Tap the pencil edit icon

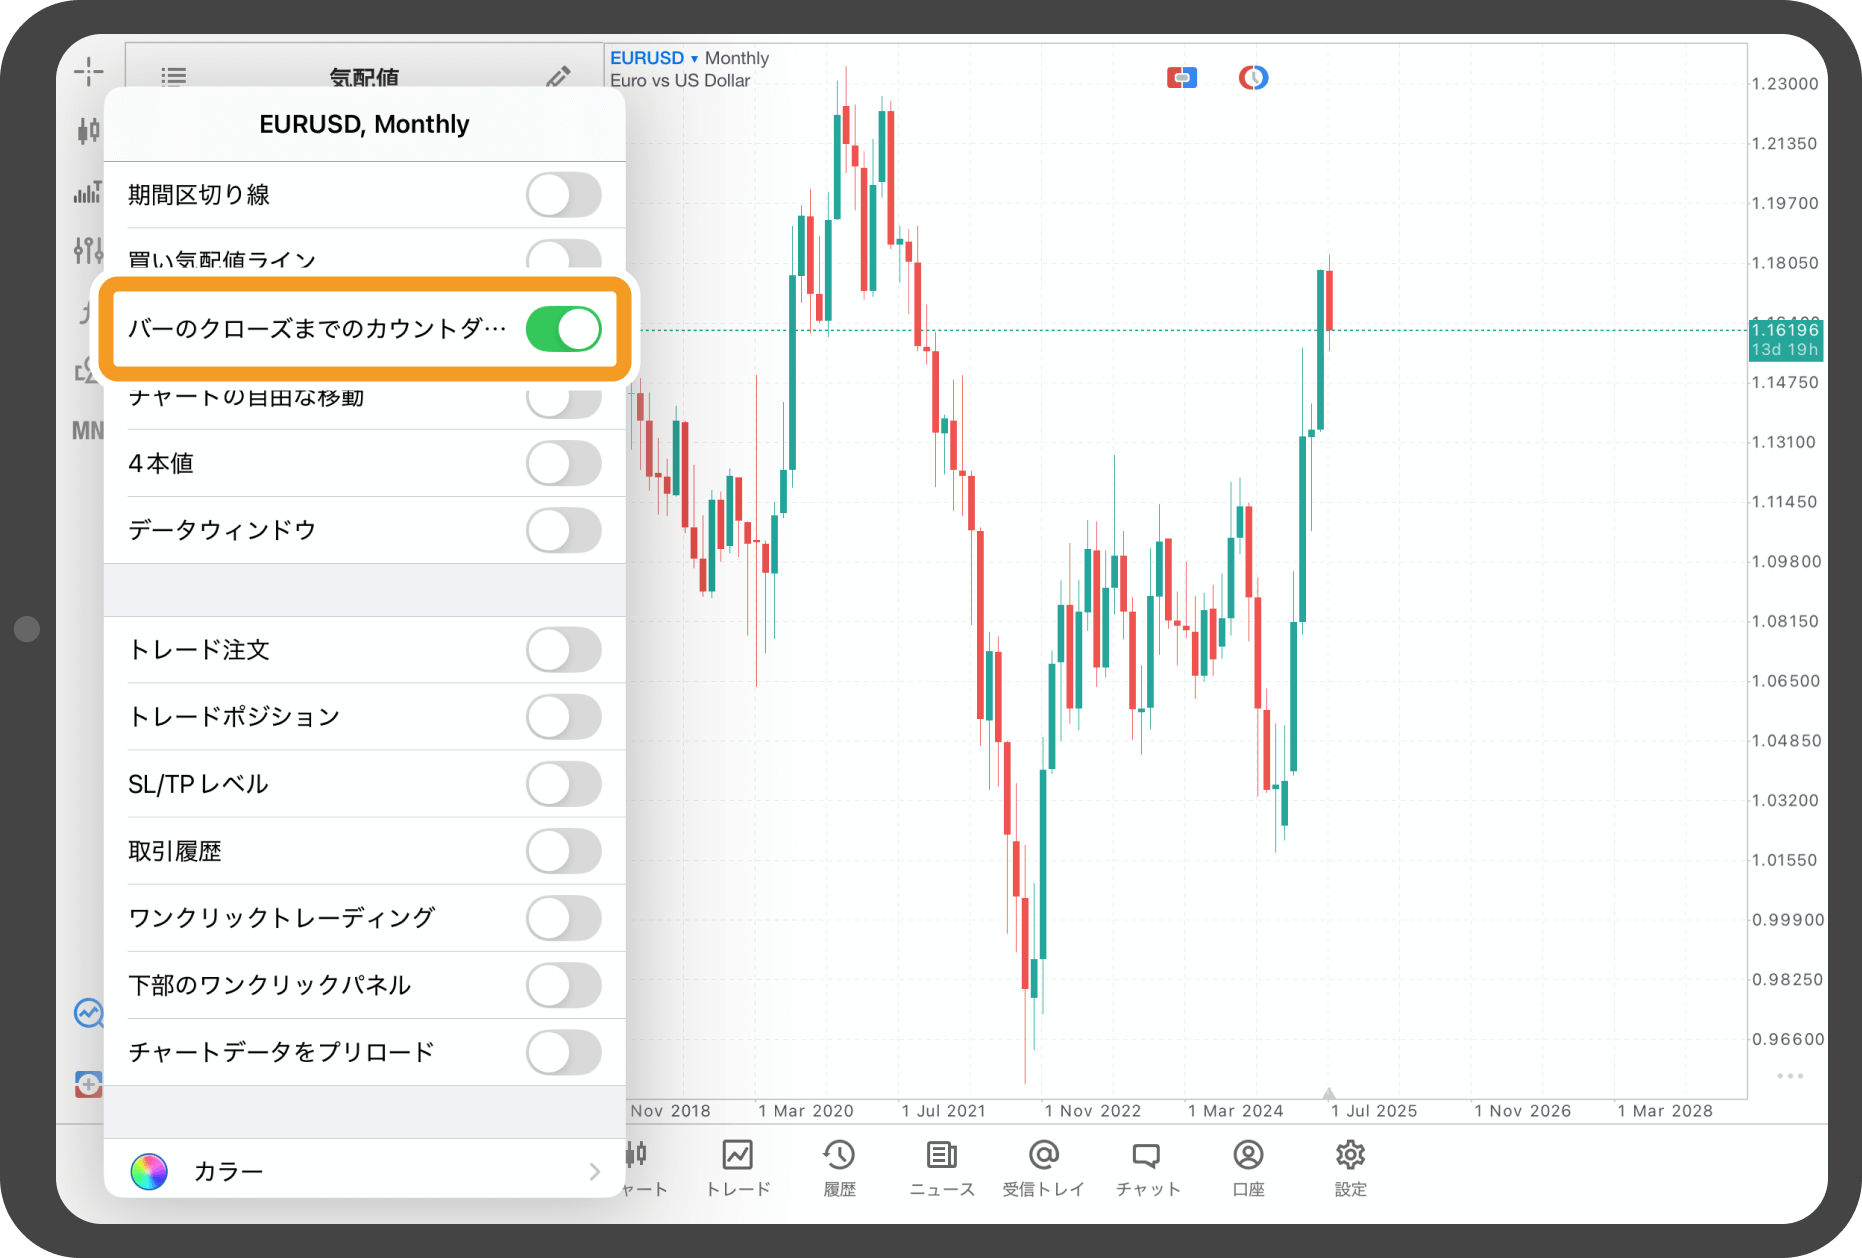click(x=558, y=77)
